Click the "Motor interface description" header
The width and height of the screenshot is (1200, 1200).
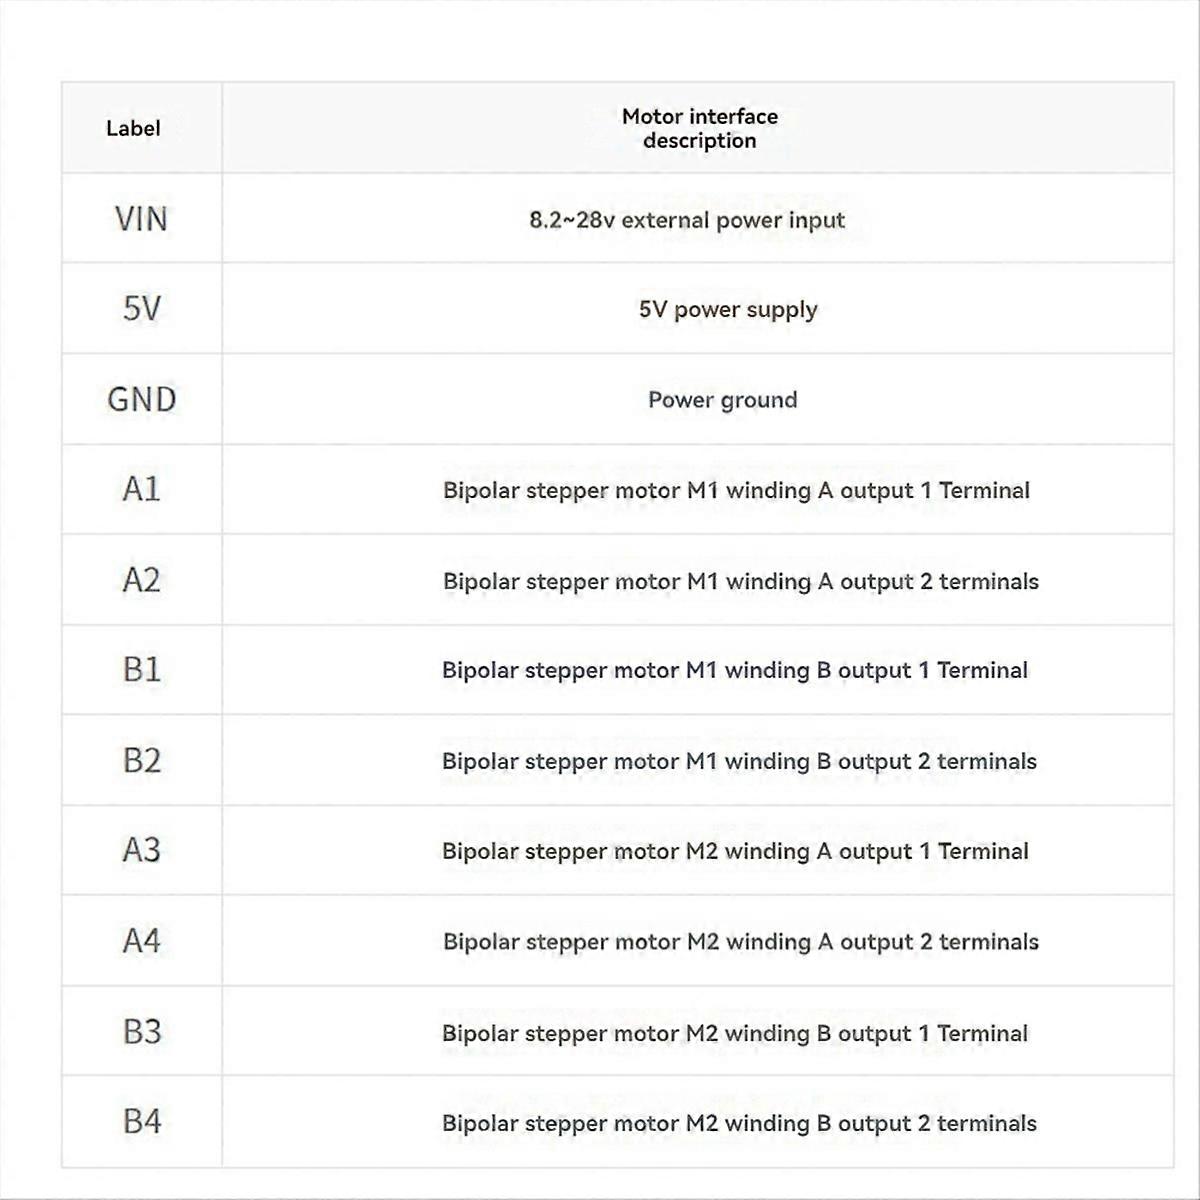[699, 128]
